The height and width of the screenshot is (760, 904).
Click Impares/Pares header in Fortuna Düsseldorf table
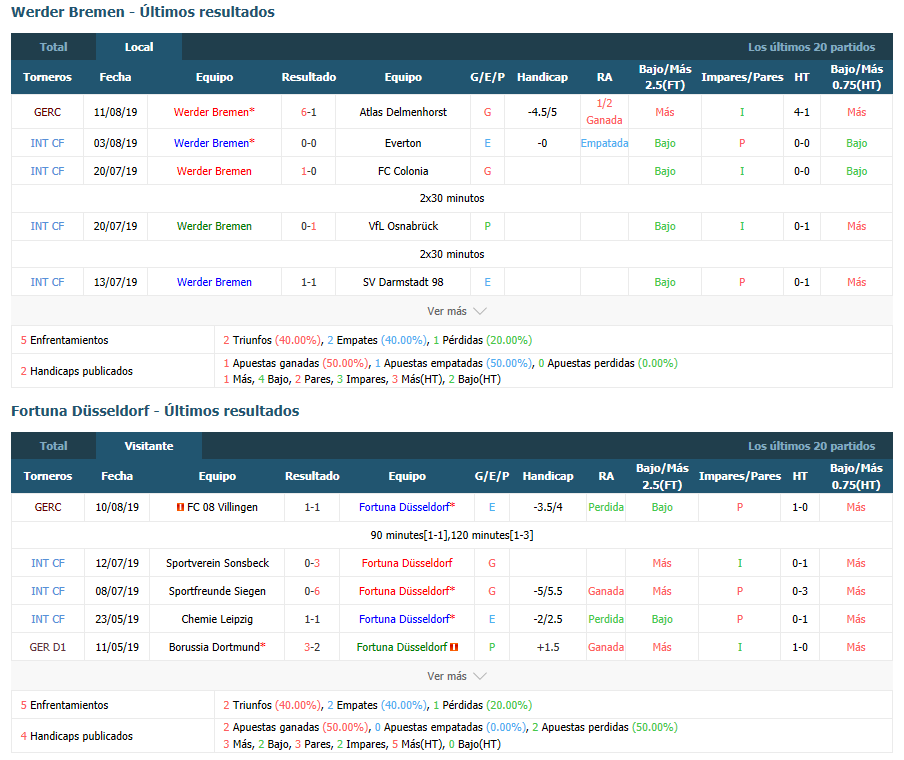click(x=740, y=476)
